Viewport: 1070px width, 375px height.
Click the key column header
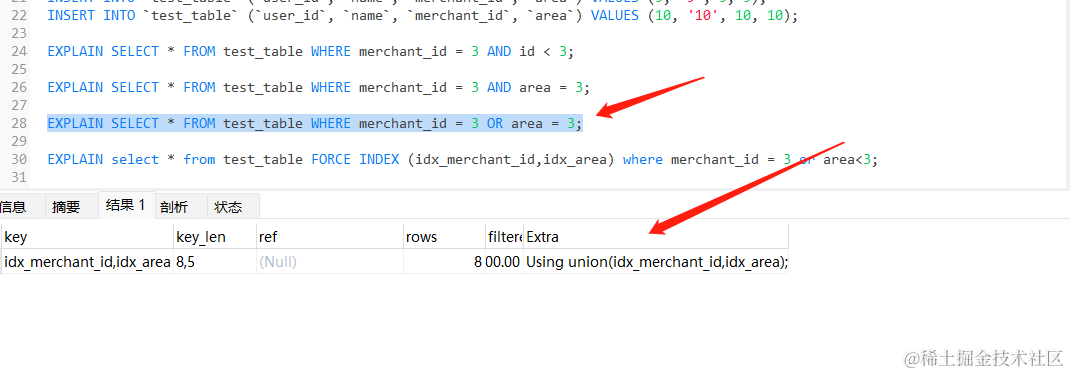click(x=87, y=237)
